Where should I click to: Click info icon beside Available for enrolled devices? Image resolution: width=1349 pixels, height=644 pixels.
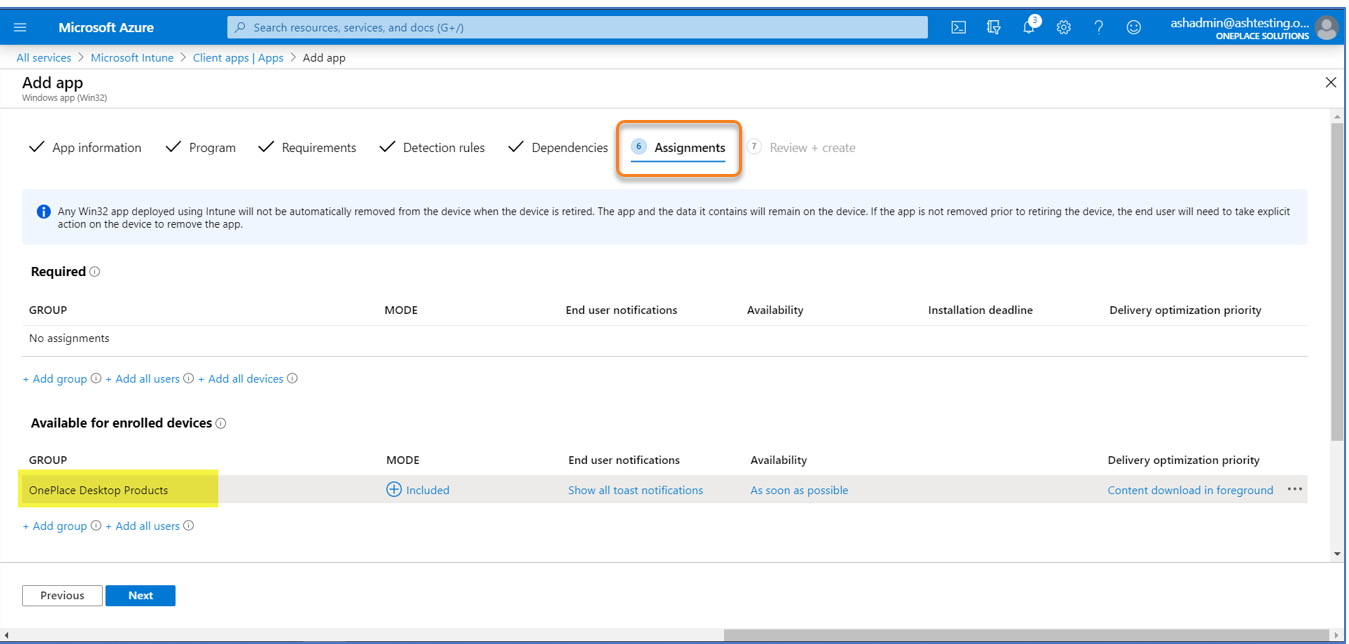[x=221, y=423]
